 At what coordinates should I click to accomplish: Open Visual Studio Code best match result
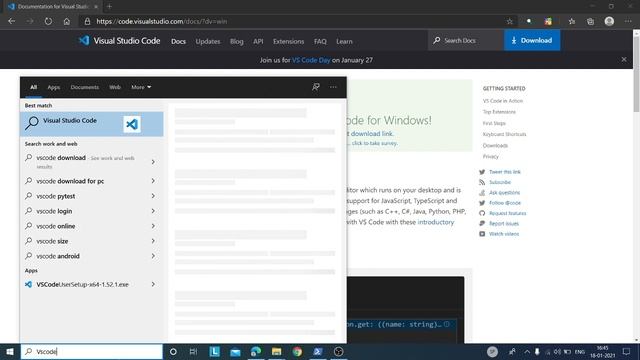[92, 124]
